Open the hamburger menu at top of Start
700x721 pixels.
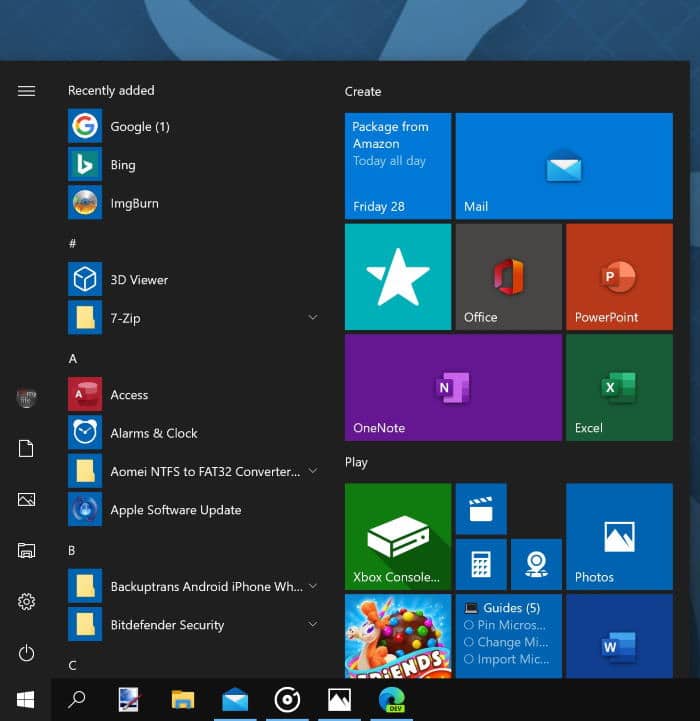26,91
